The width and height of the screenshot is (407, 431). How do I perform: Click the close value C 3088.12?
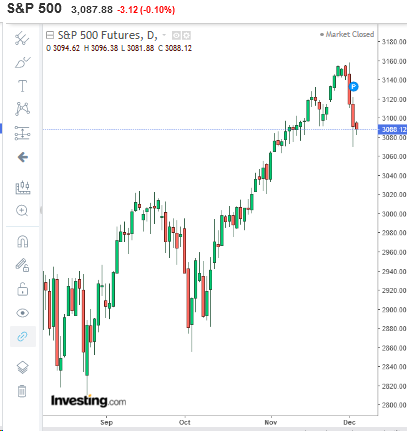175,48
